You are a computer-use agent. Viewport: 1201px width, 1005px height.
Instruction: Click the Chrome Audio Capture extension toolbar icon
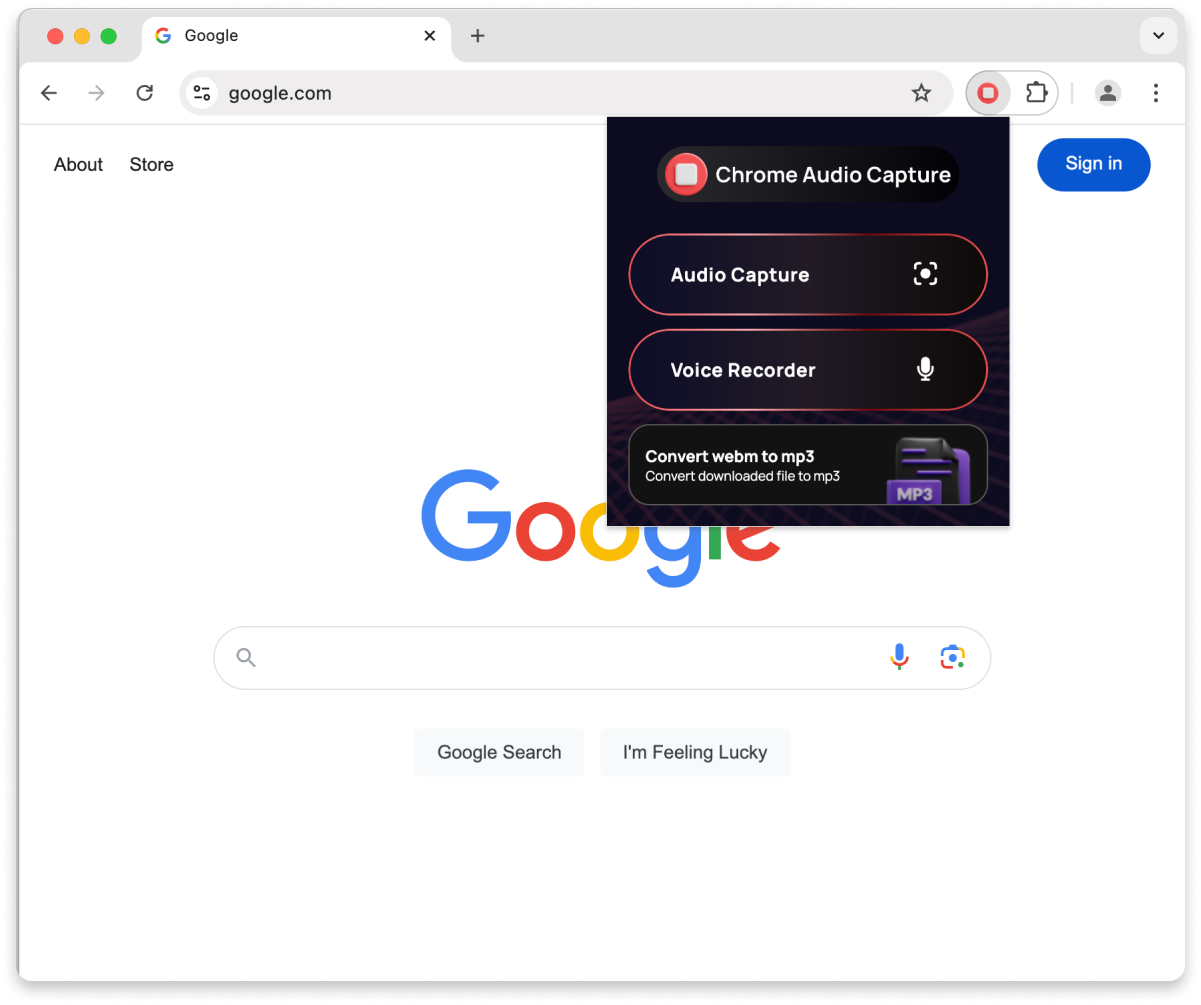[x=988, y=93]
